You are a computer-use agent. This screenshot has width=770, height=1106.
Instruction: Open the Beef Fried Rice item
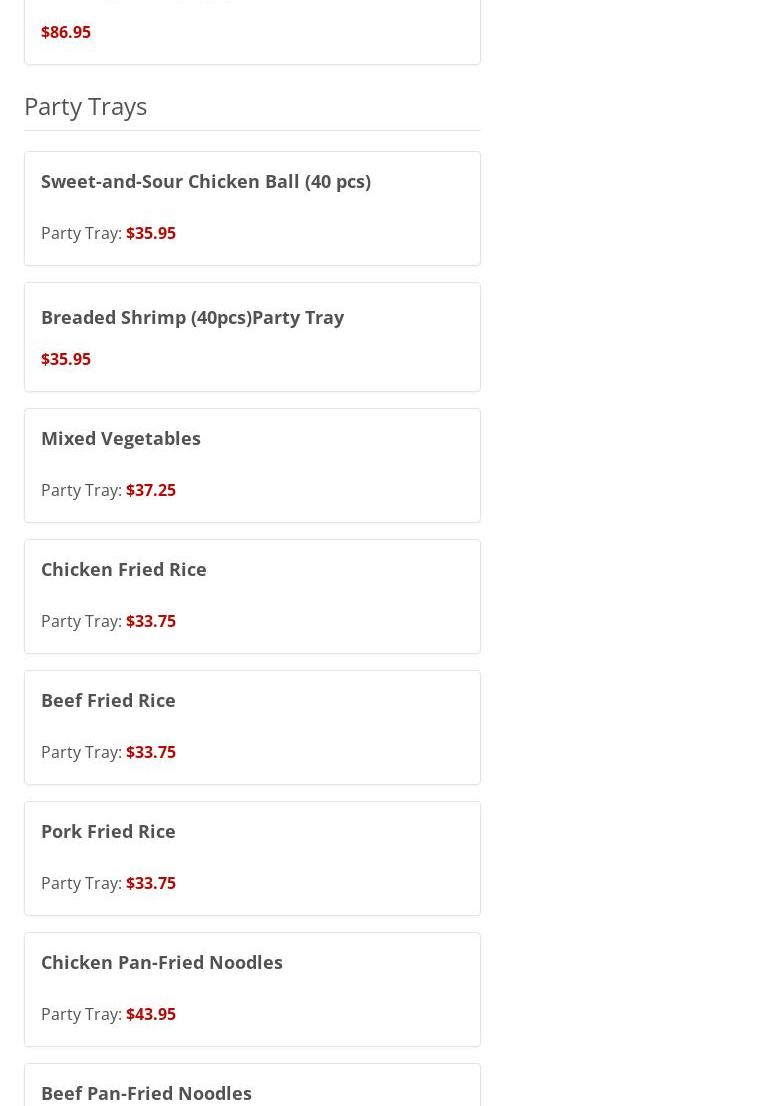click(x=108, y=700)
